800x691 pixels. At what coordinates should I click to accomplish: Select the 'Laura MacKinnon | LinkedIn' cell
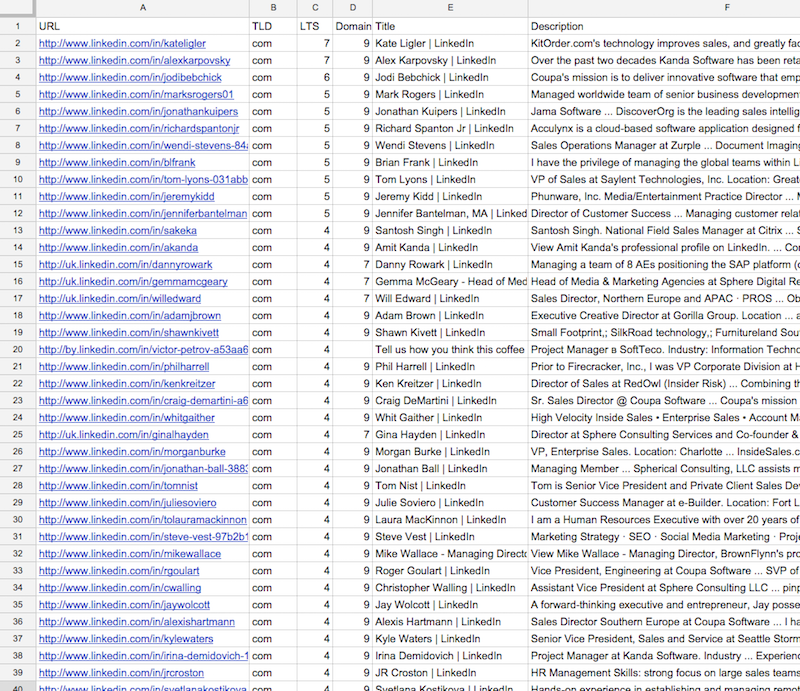(x=451, y=520)
